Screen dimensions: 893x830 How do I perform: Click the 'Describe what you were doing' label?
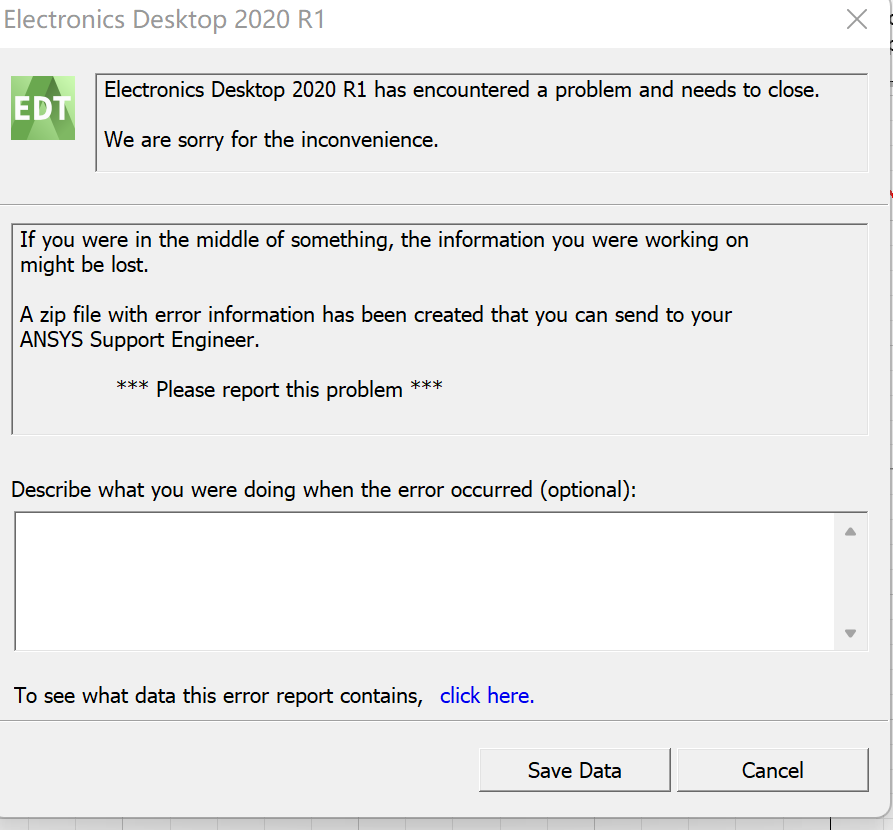[x=323, y=490]
